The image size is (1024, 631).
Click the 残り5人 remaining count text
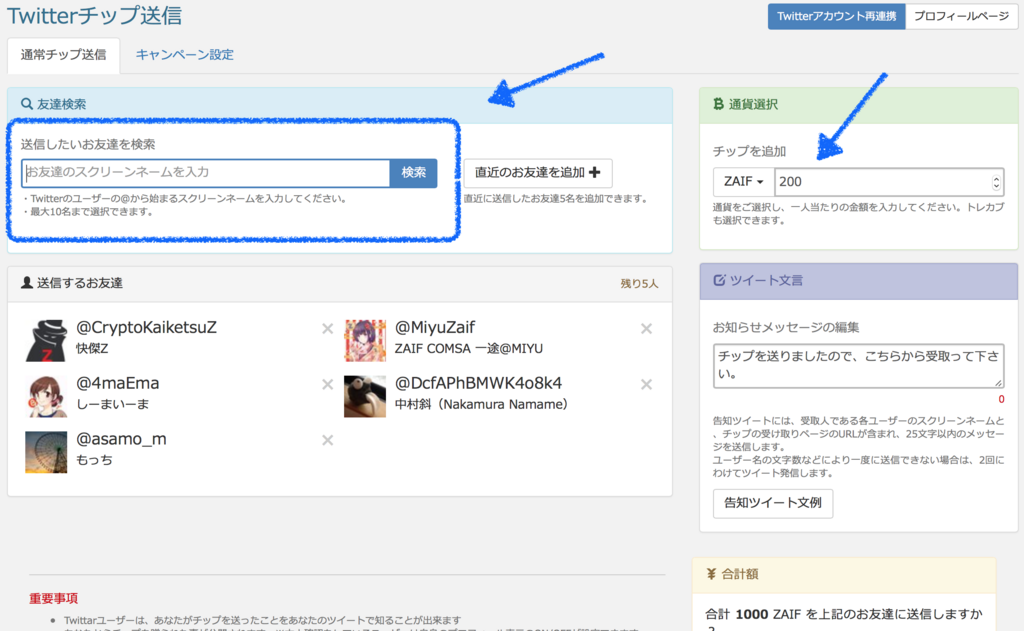[639, 283]
